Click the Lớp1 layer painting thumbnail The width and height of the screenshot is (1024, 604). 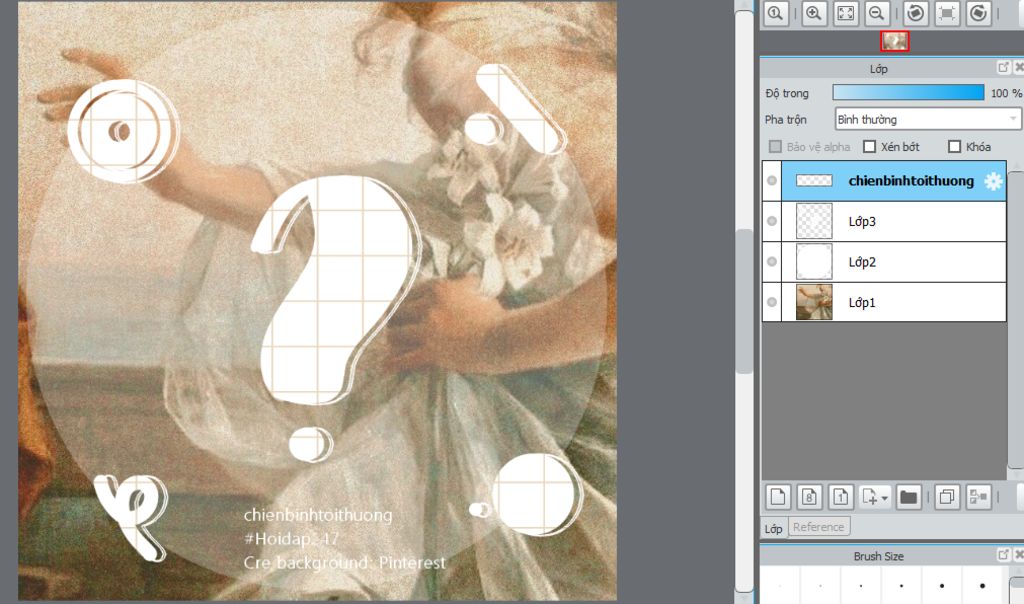[814, 302]
